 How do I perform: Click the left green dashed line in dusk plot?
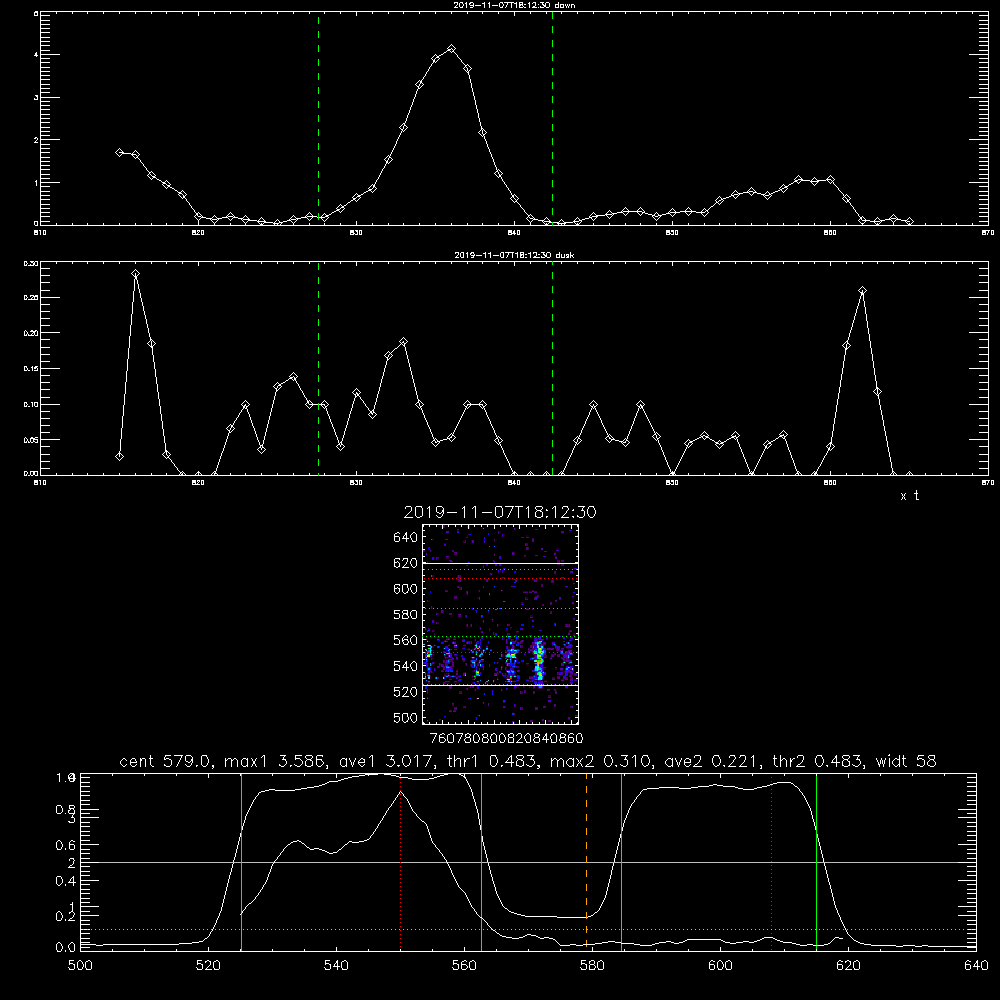click(x=318, y=369)
